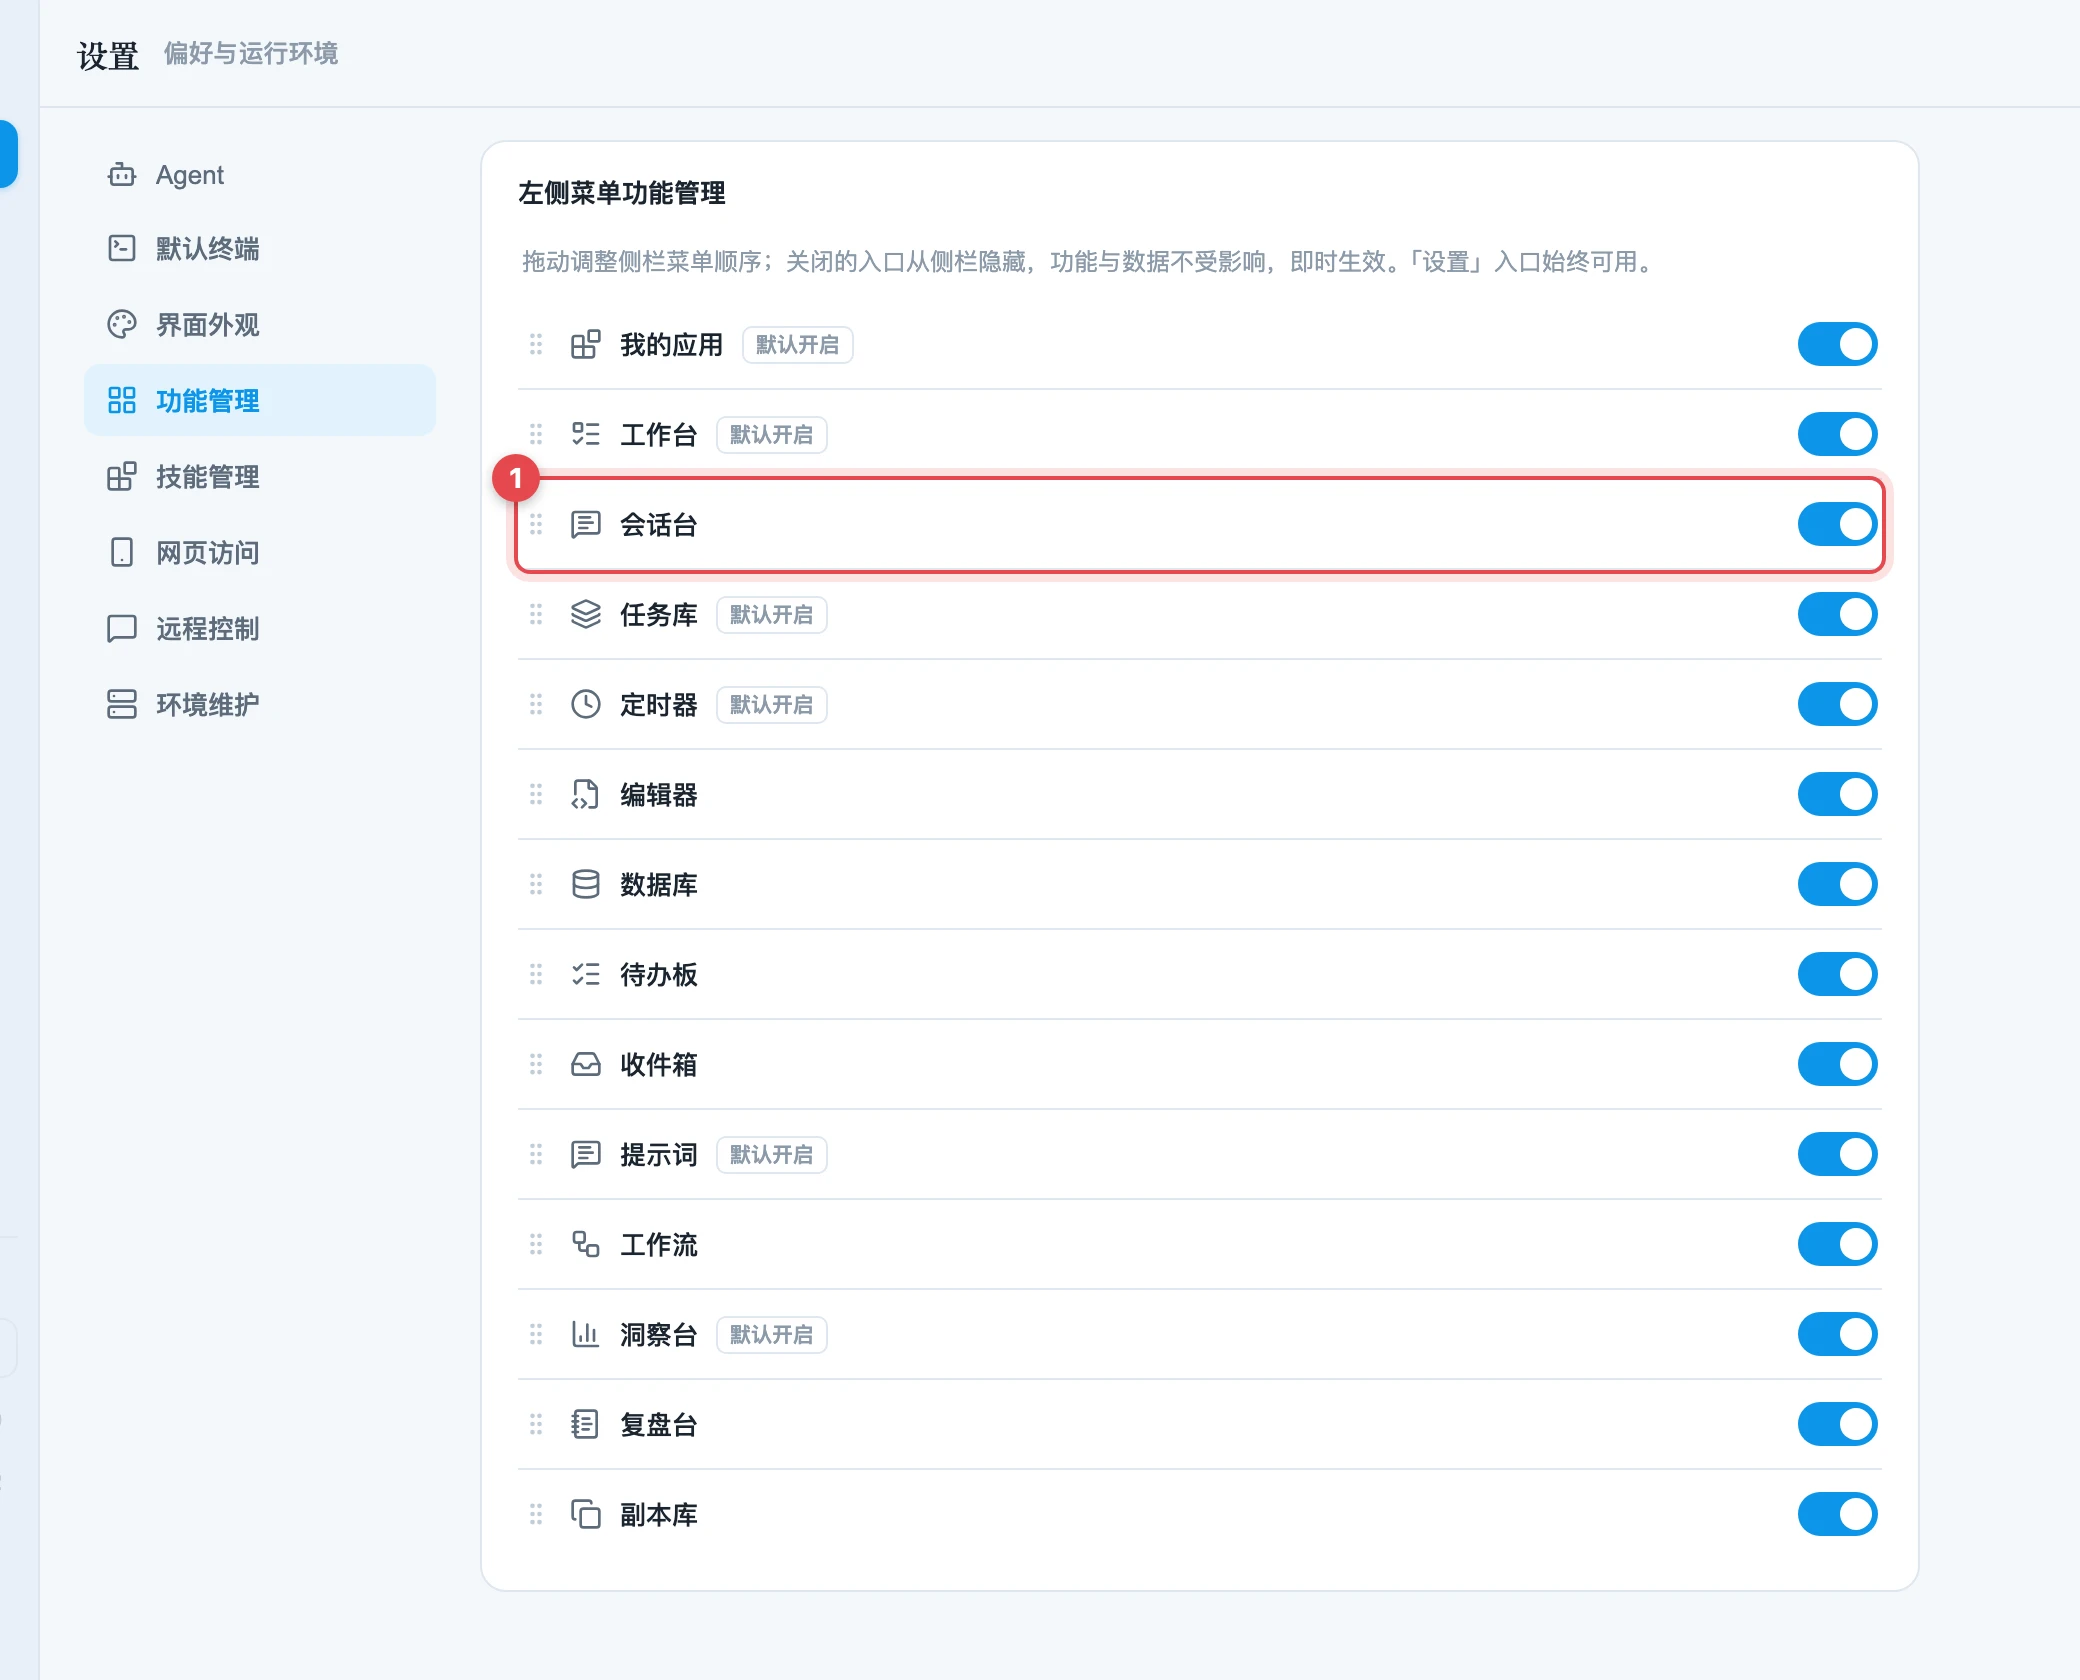This screenshot has height=1680, width=2080.
Task: Open 界面外观 settings
Action: 260,325
